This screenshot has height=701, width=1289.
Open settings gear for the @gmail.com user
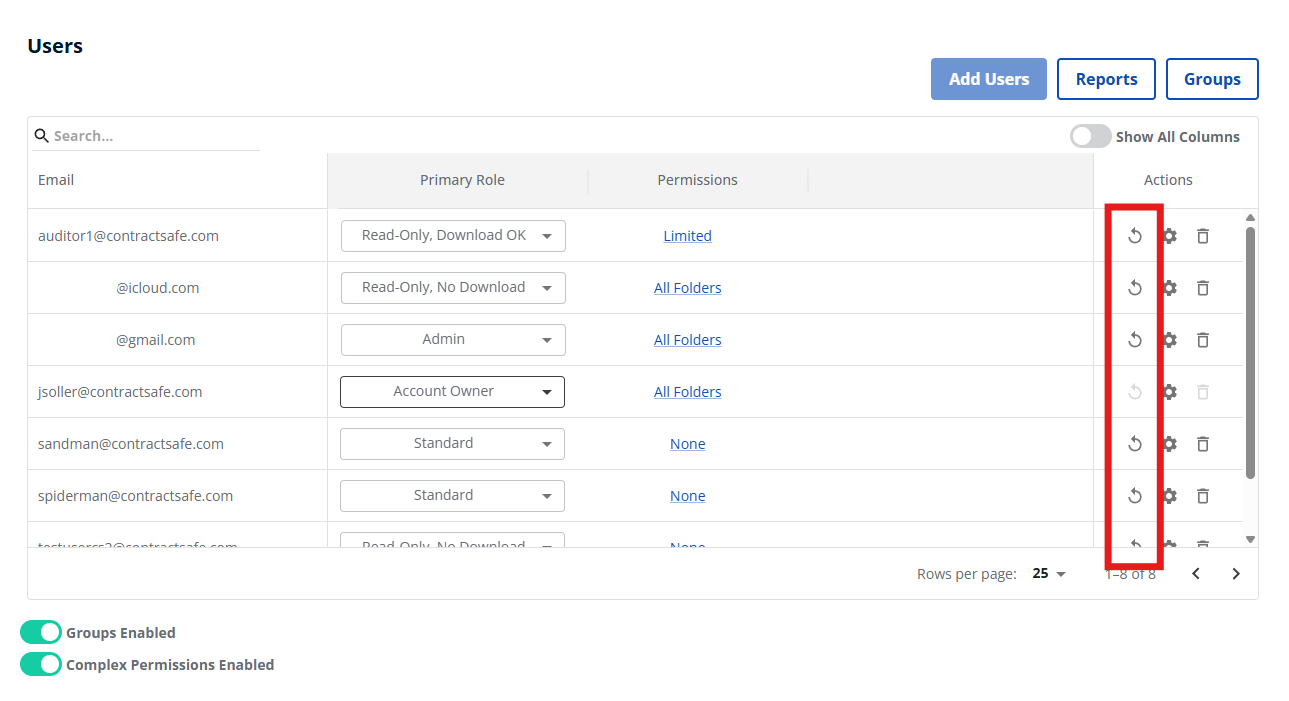pyautogui.click(x=1169, y=340)
